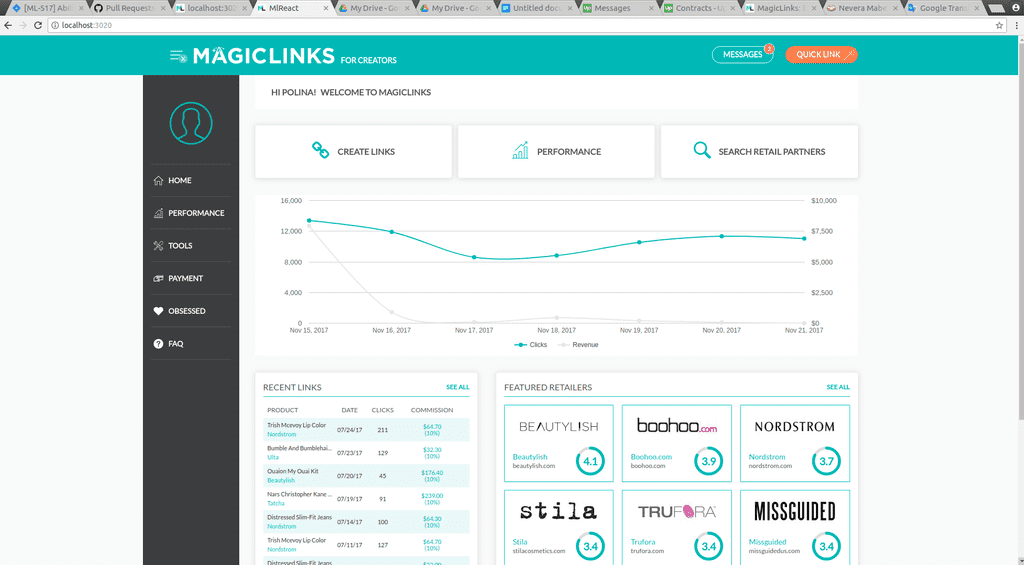Click the bar chart icon in Performance card
This screenshot has height=565, width=1024.
pos(520,151)
